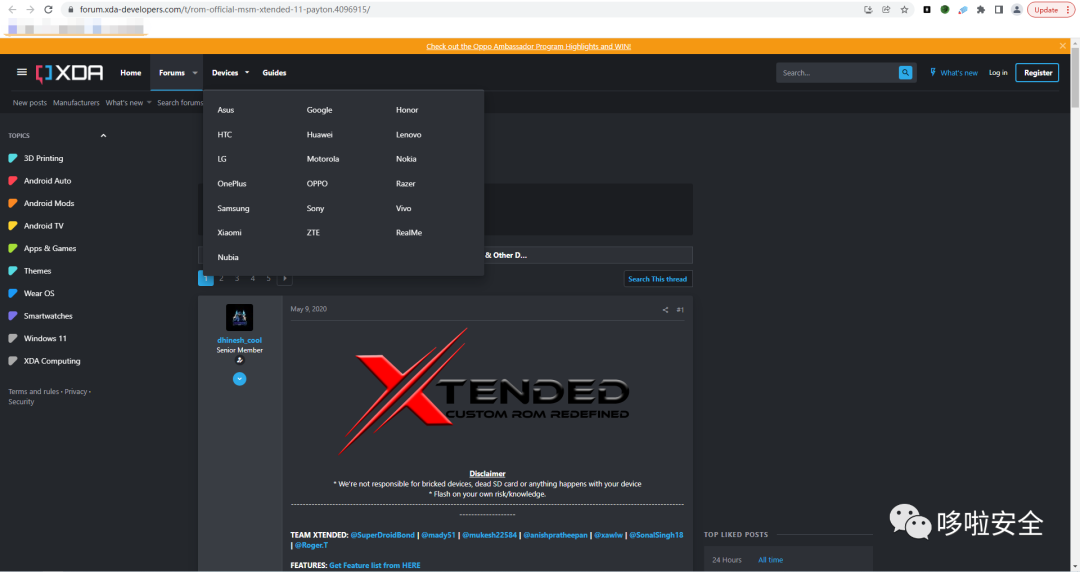
Task: Open the browser profile avatar icon
Action: [1017, 10]
